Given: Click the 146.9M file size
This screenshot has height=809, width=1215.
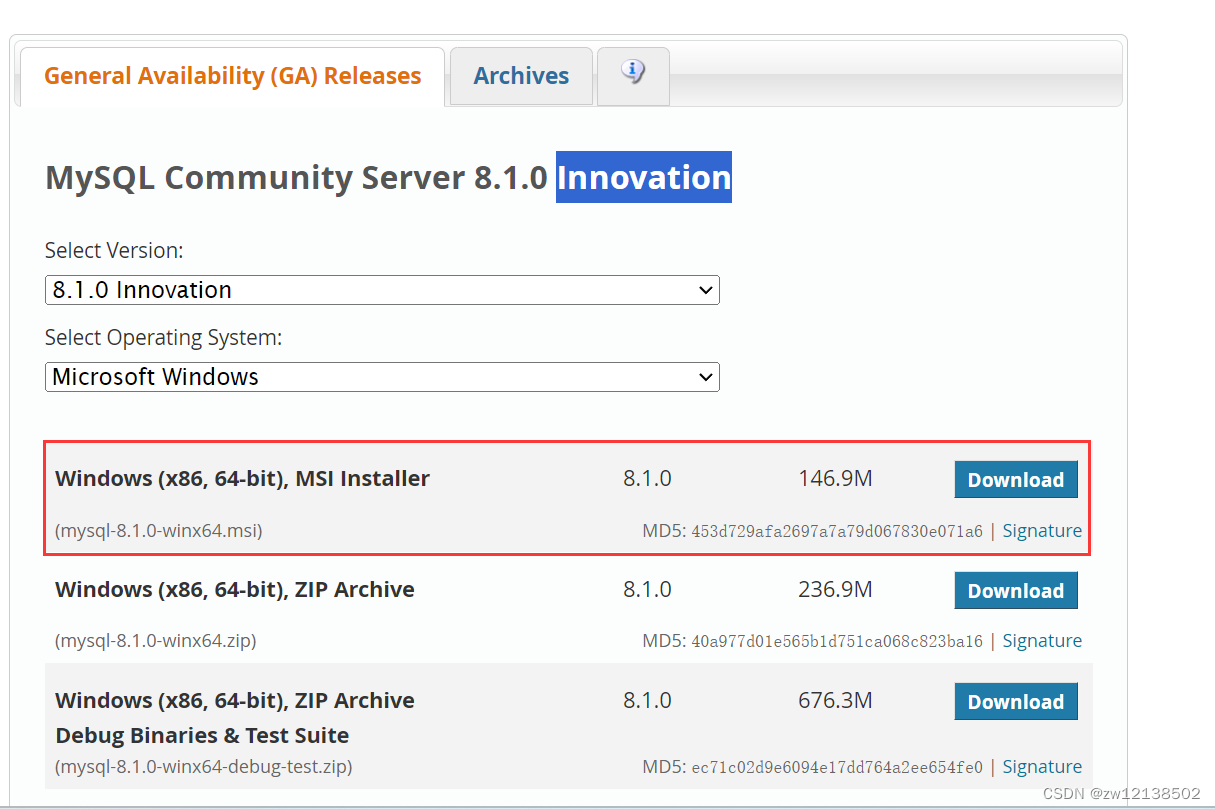Looking at the screenshot, I should [835, 479].
